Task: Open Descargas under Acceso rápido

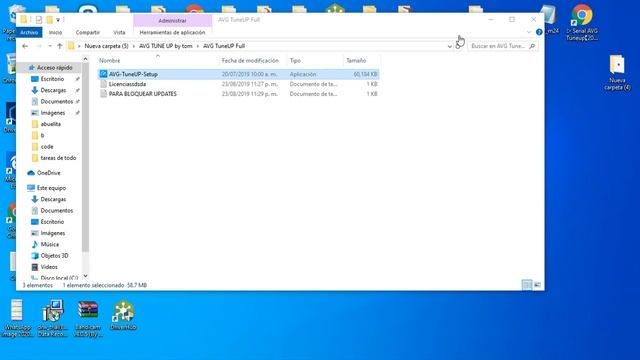Action: point(53,90)
